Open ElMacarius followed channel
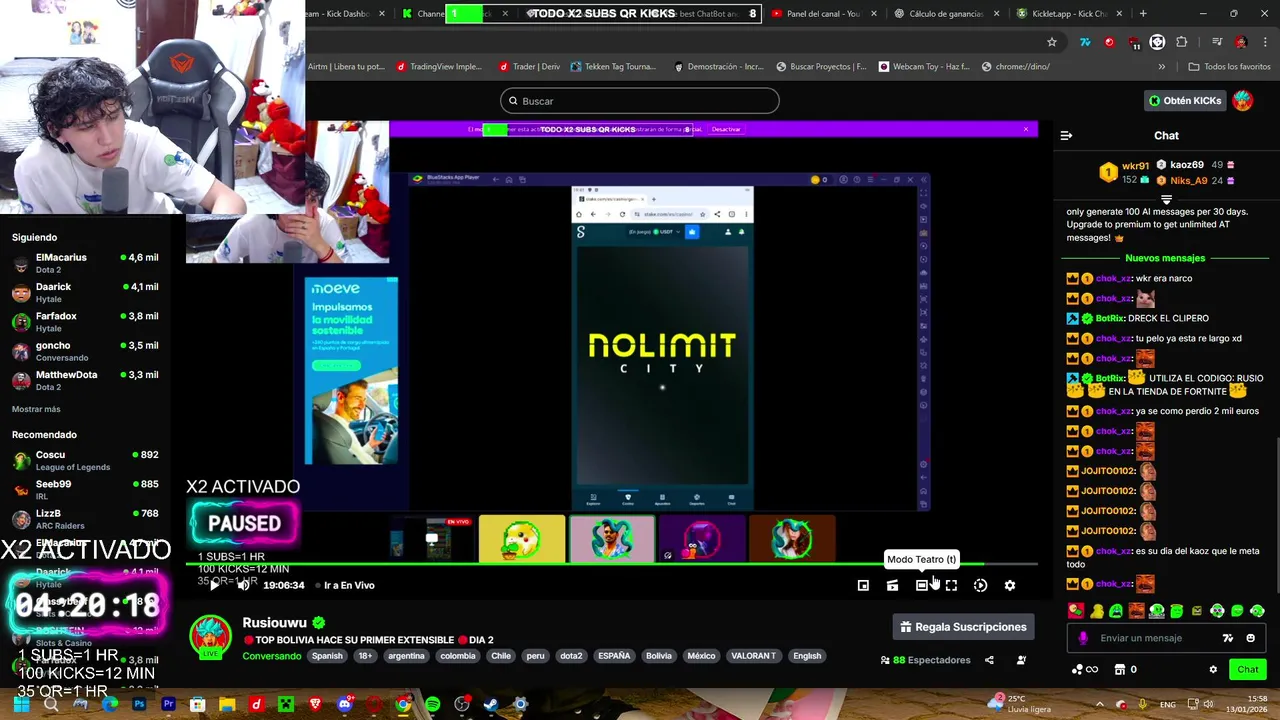 [x=85, y=263]
